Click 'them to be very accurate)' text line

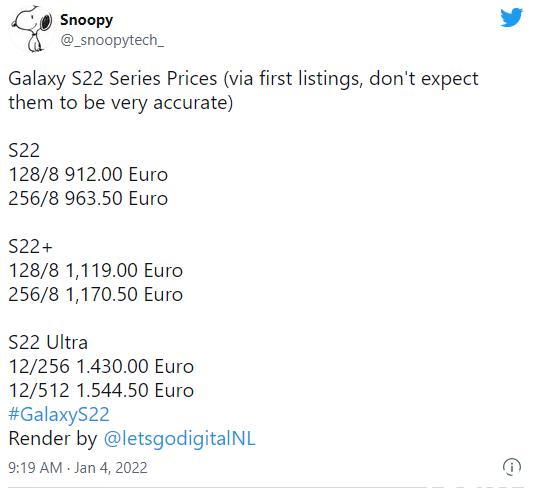(x=121, y=103)
